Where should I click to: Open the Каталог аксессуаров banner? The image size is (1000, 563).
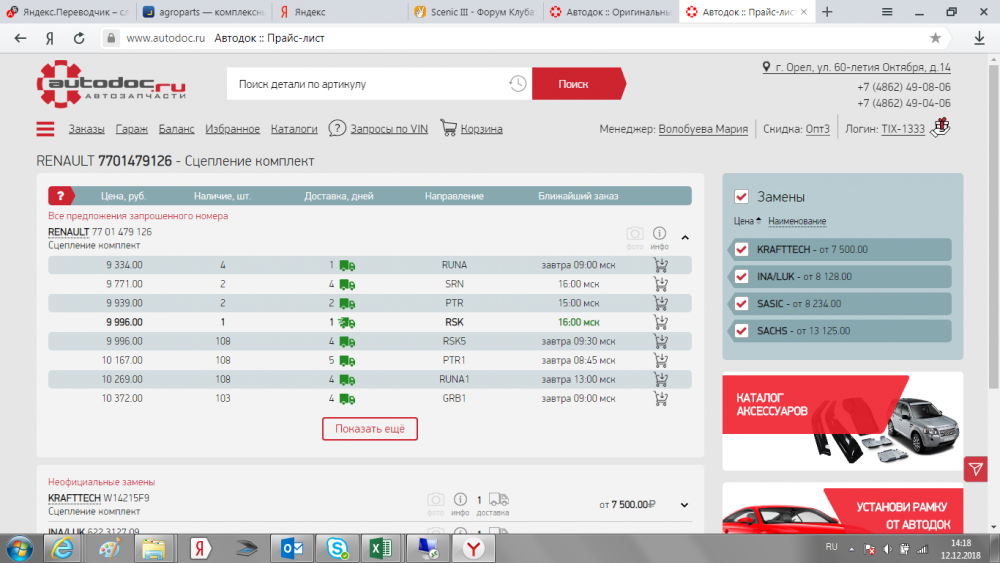pos(842,421)
